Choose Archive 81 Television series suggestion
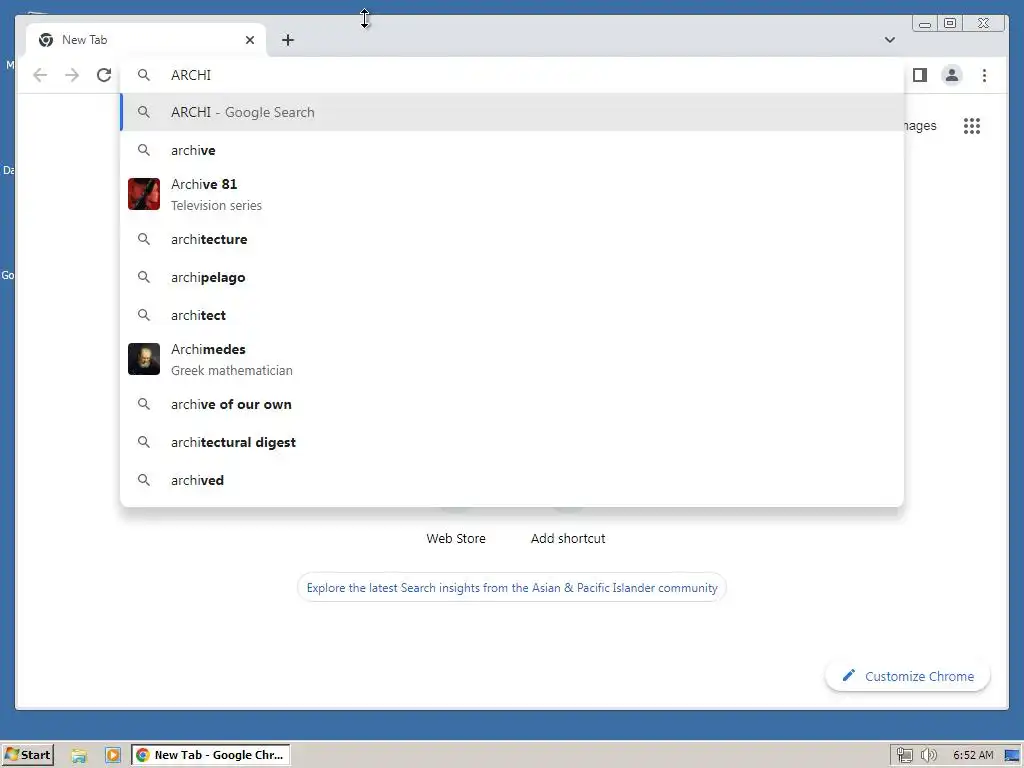This screenshot has width=1024, height=768. click(512, 195)
